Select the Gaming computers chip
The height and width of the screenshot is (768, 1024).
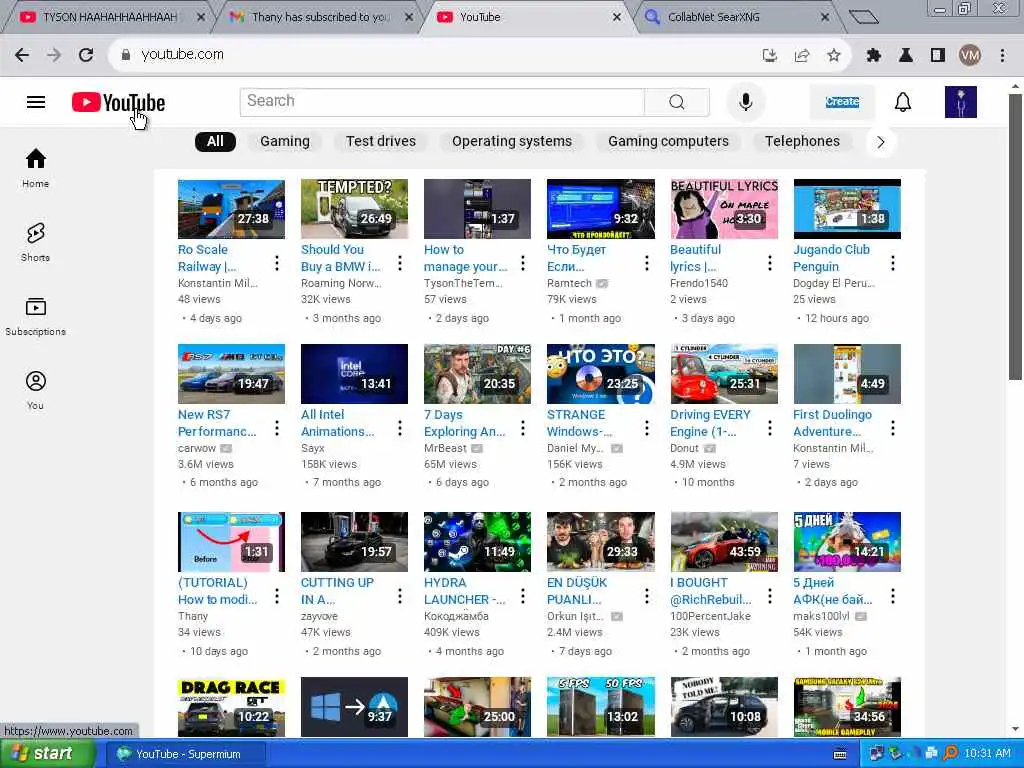tap(668, 142)
